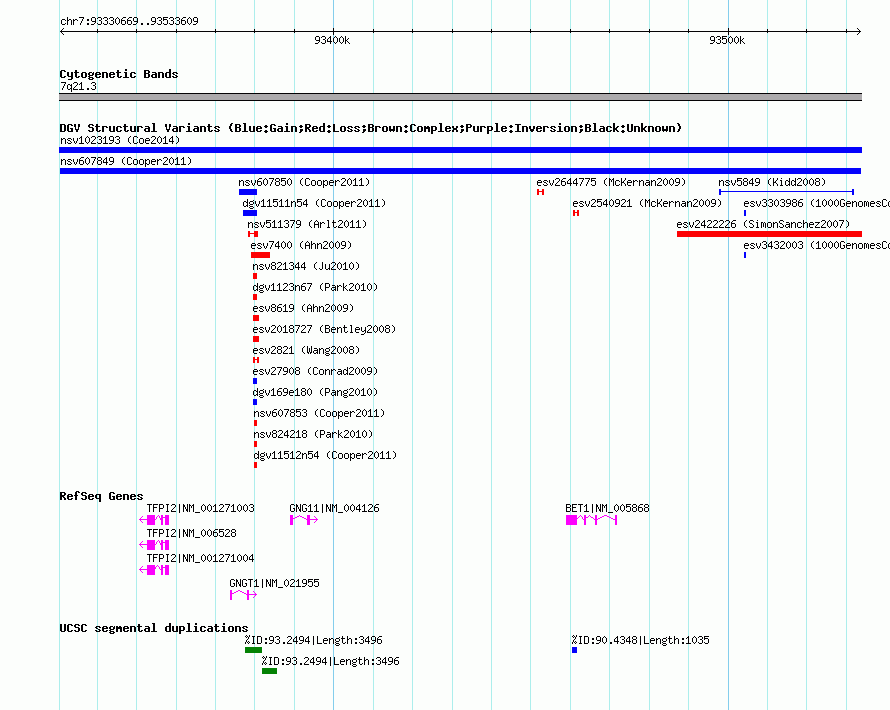Click dgv1123n67 (Park2010) label
The height and width of the screenshot is (710, 890).
(x=315, y=287)
